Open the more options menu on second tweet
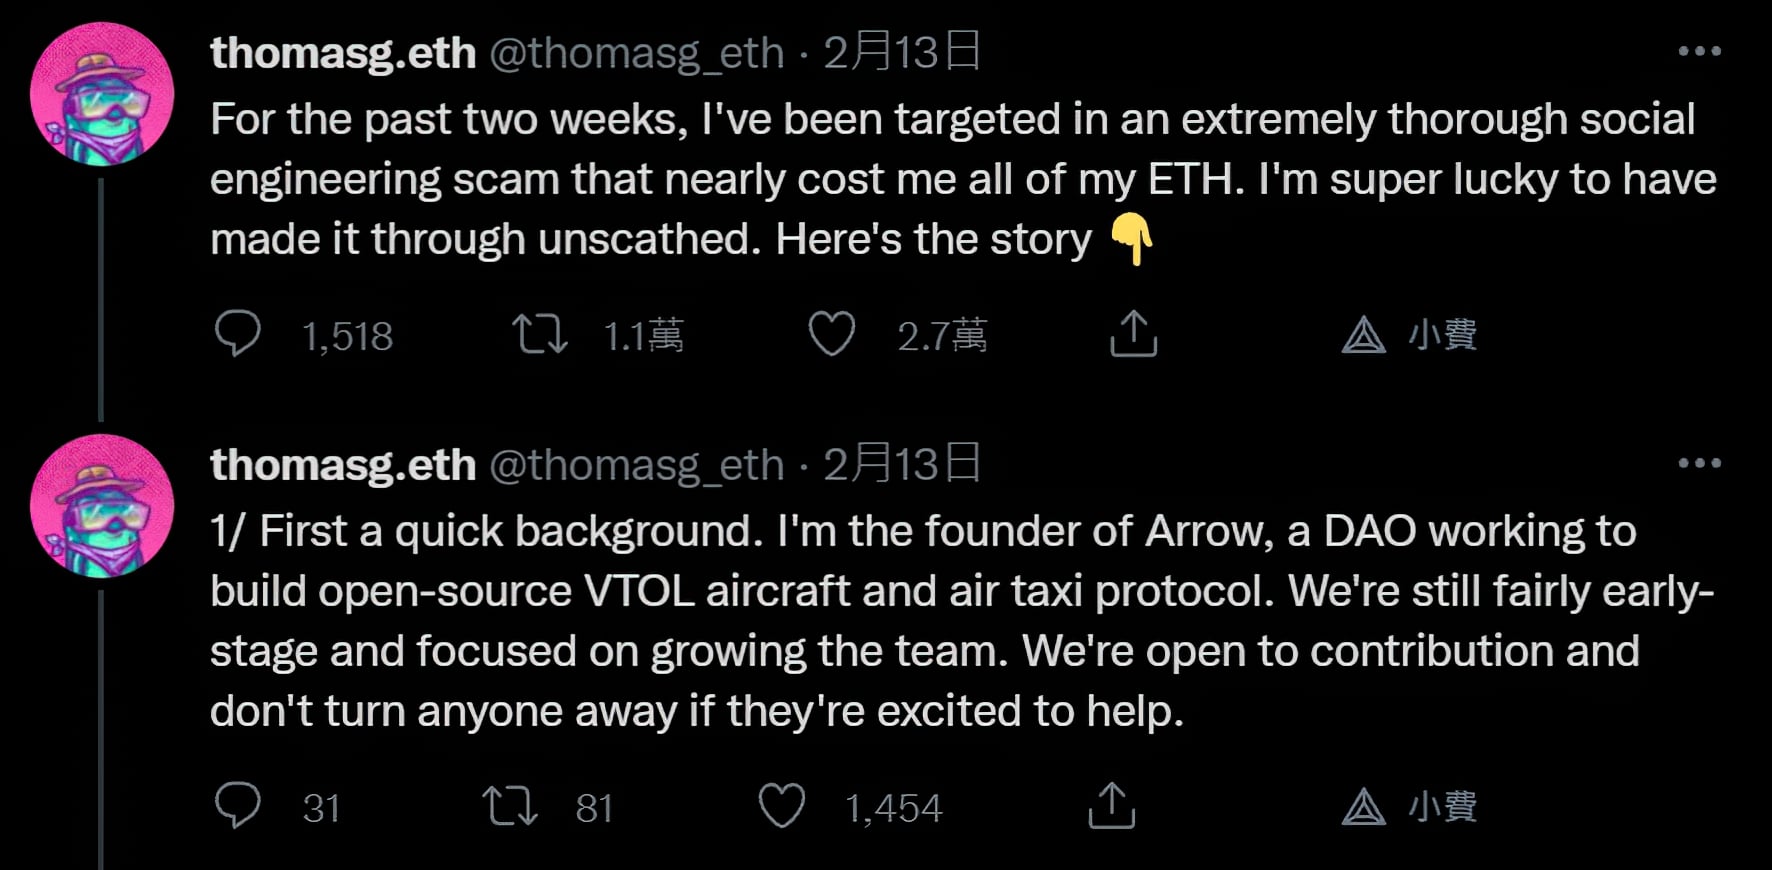Image resolution: width=1772 pixels, height=870 pixels. (1699, 463)
